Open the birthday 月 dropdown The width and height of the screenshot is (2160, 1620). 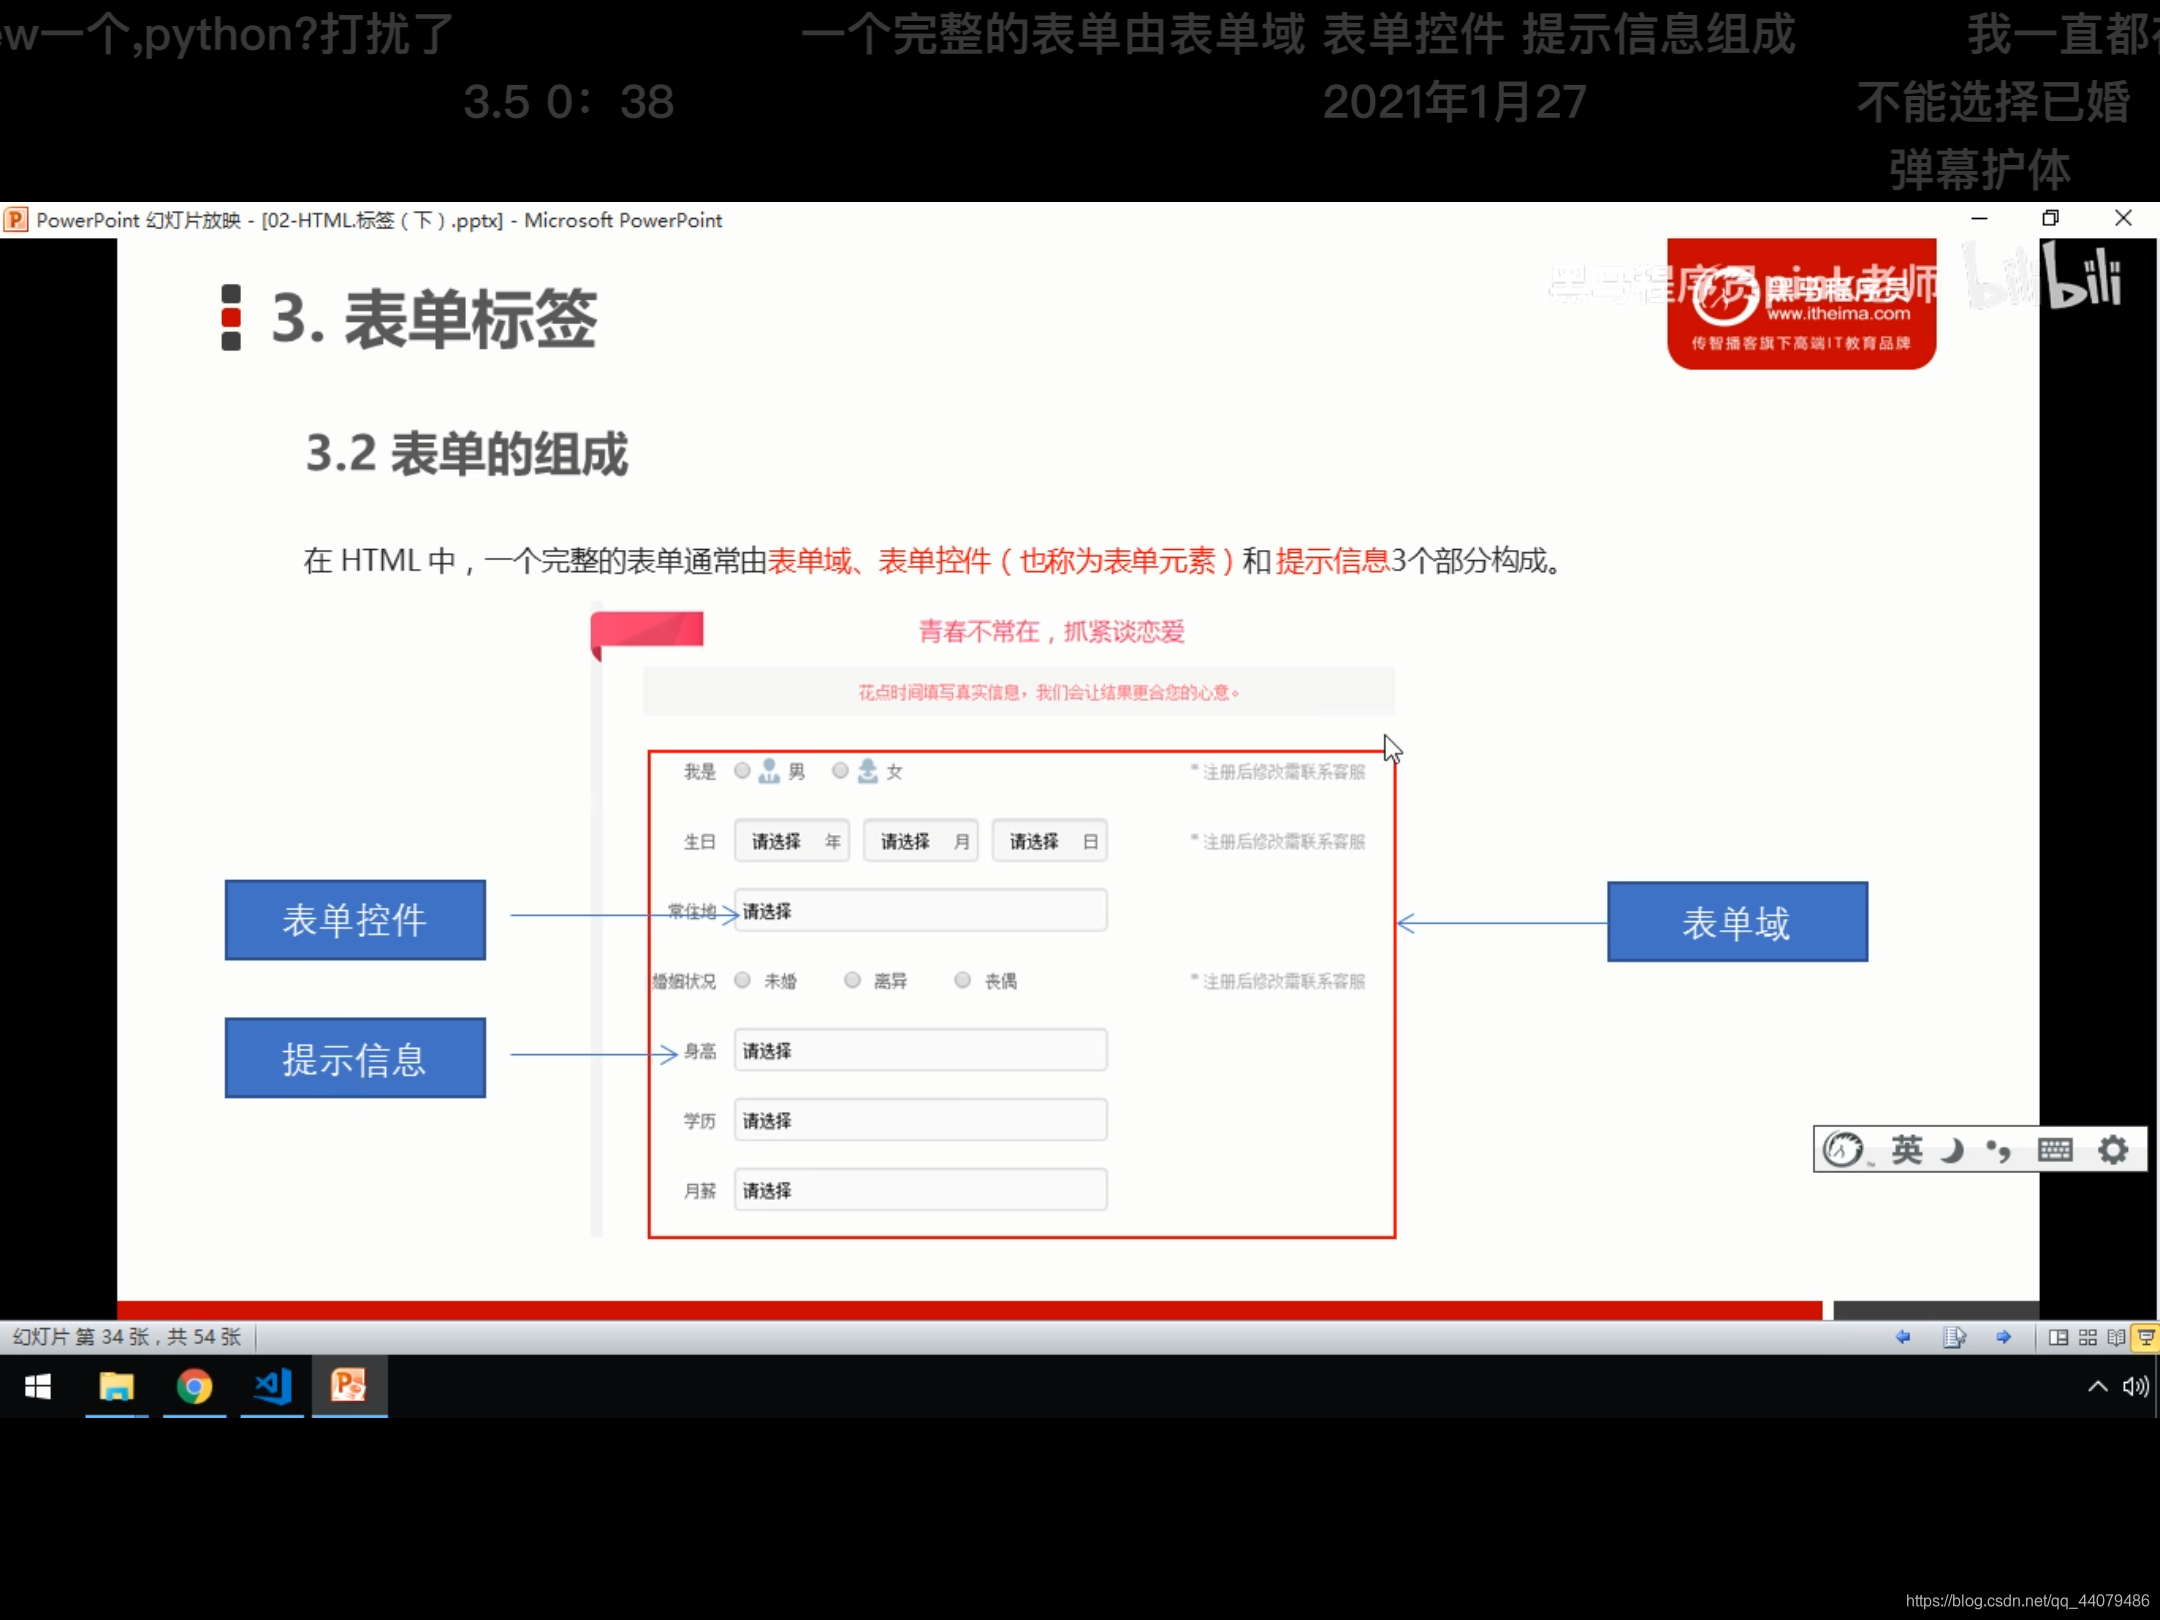pyautogui.click(x=920, y=841)
